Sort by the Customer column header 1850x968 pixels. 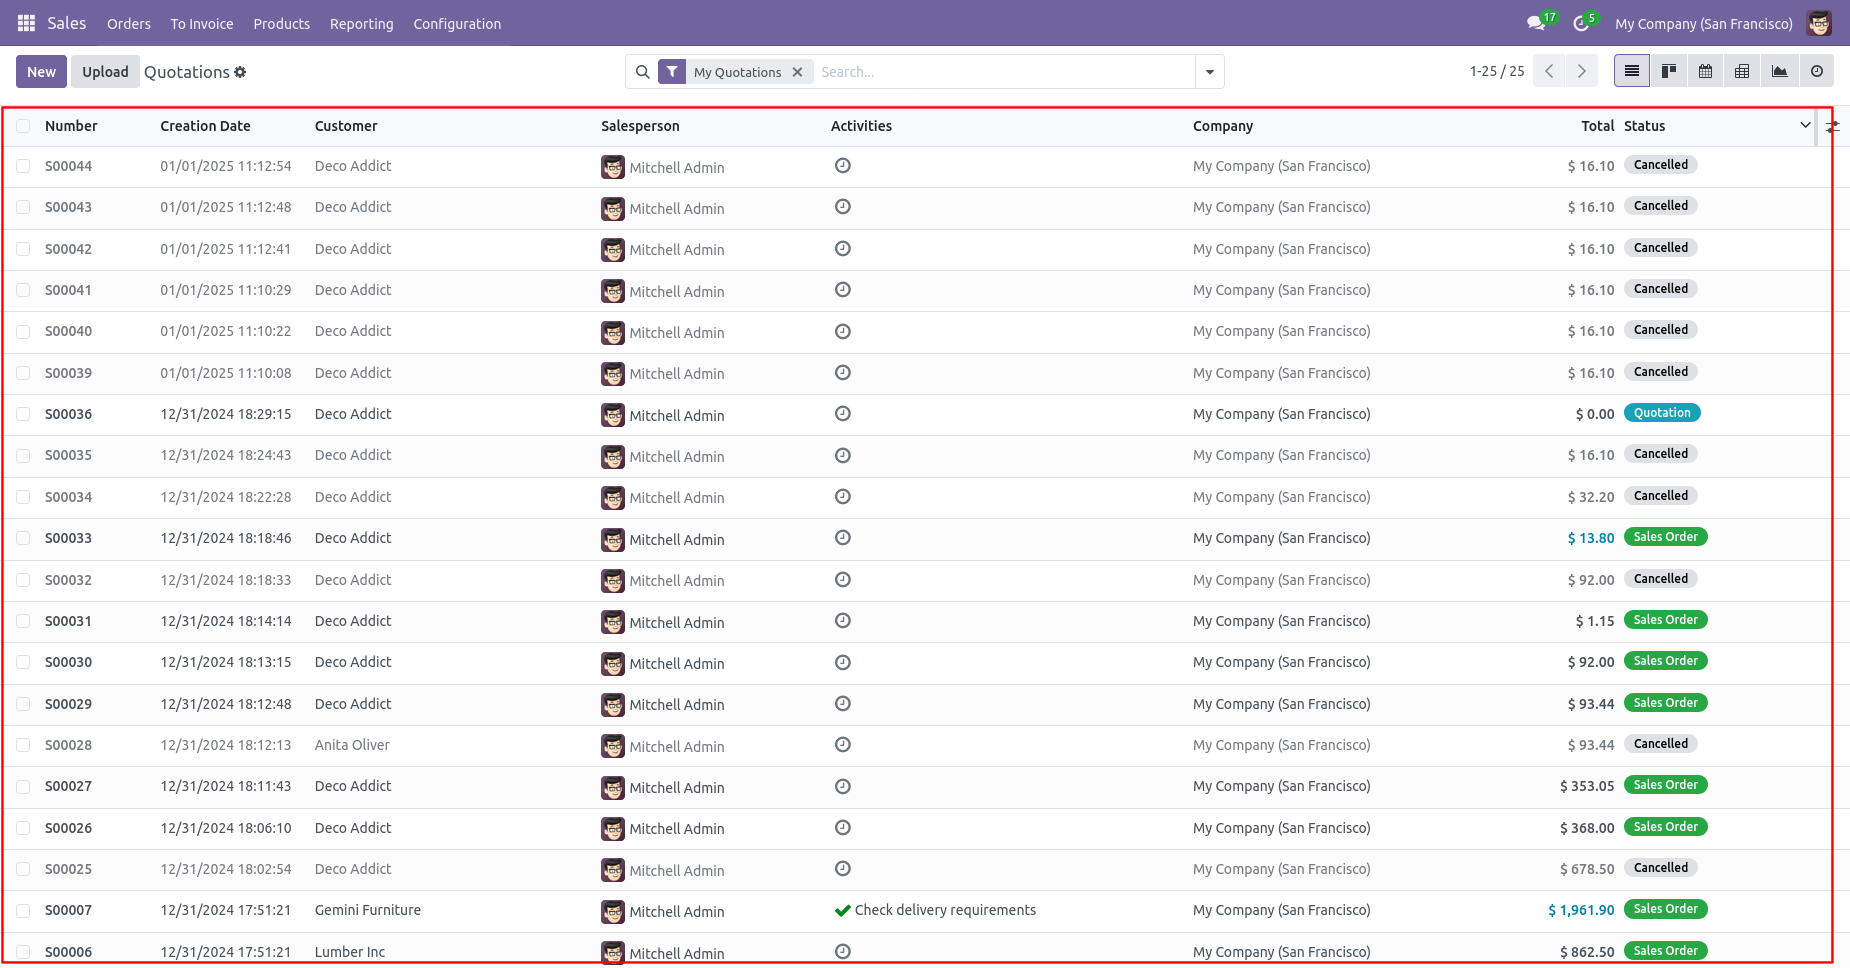[346, 126]
